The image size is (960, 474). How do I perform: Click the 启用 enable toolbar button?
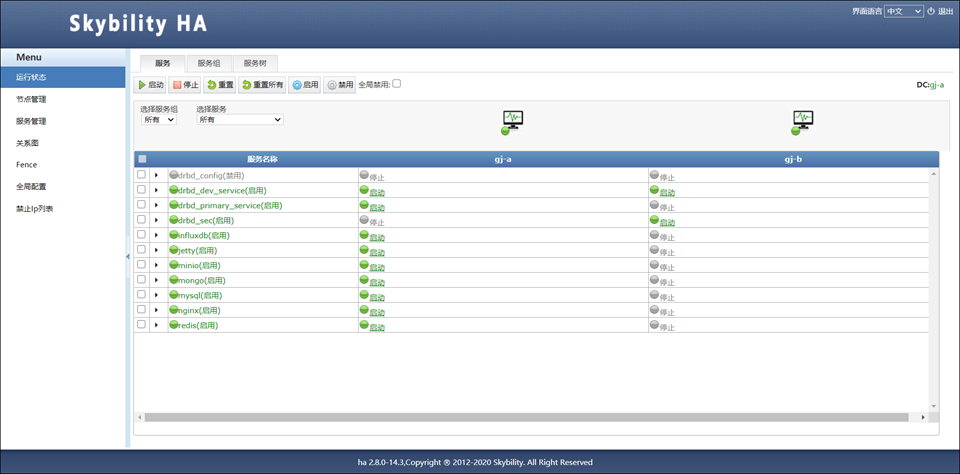(305, 85)
